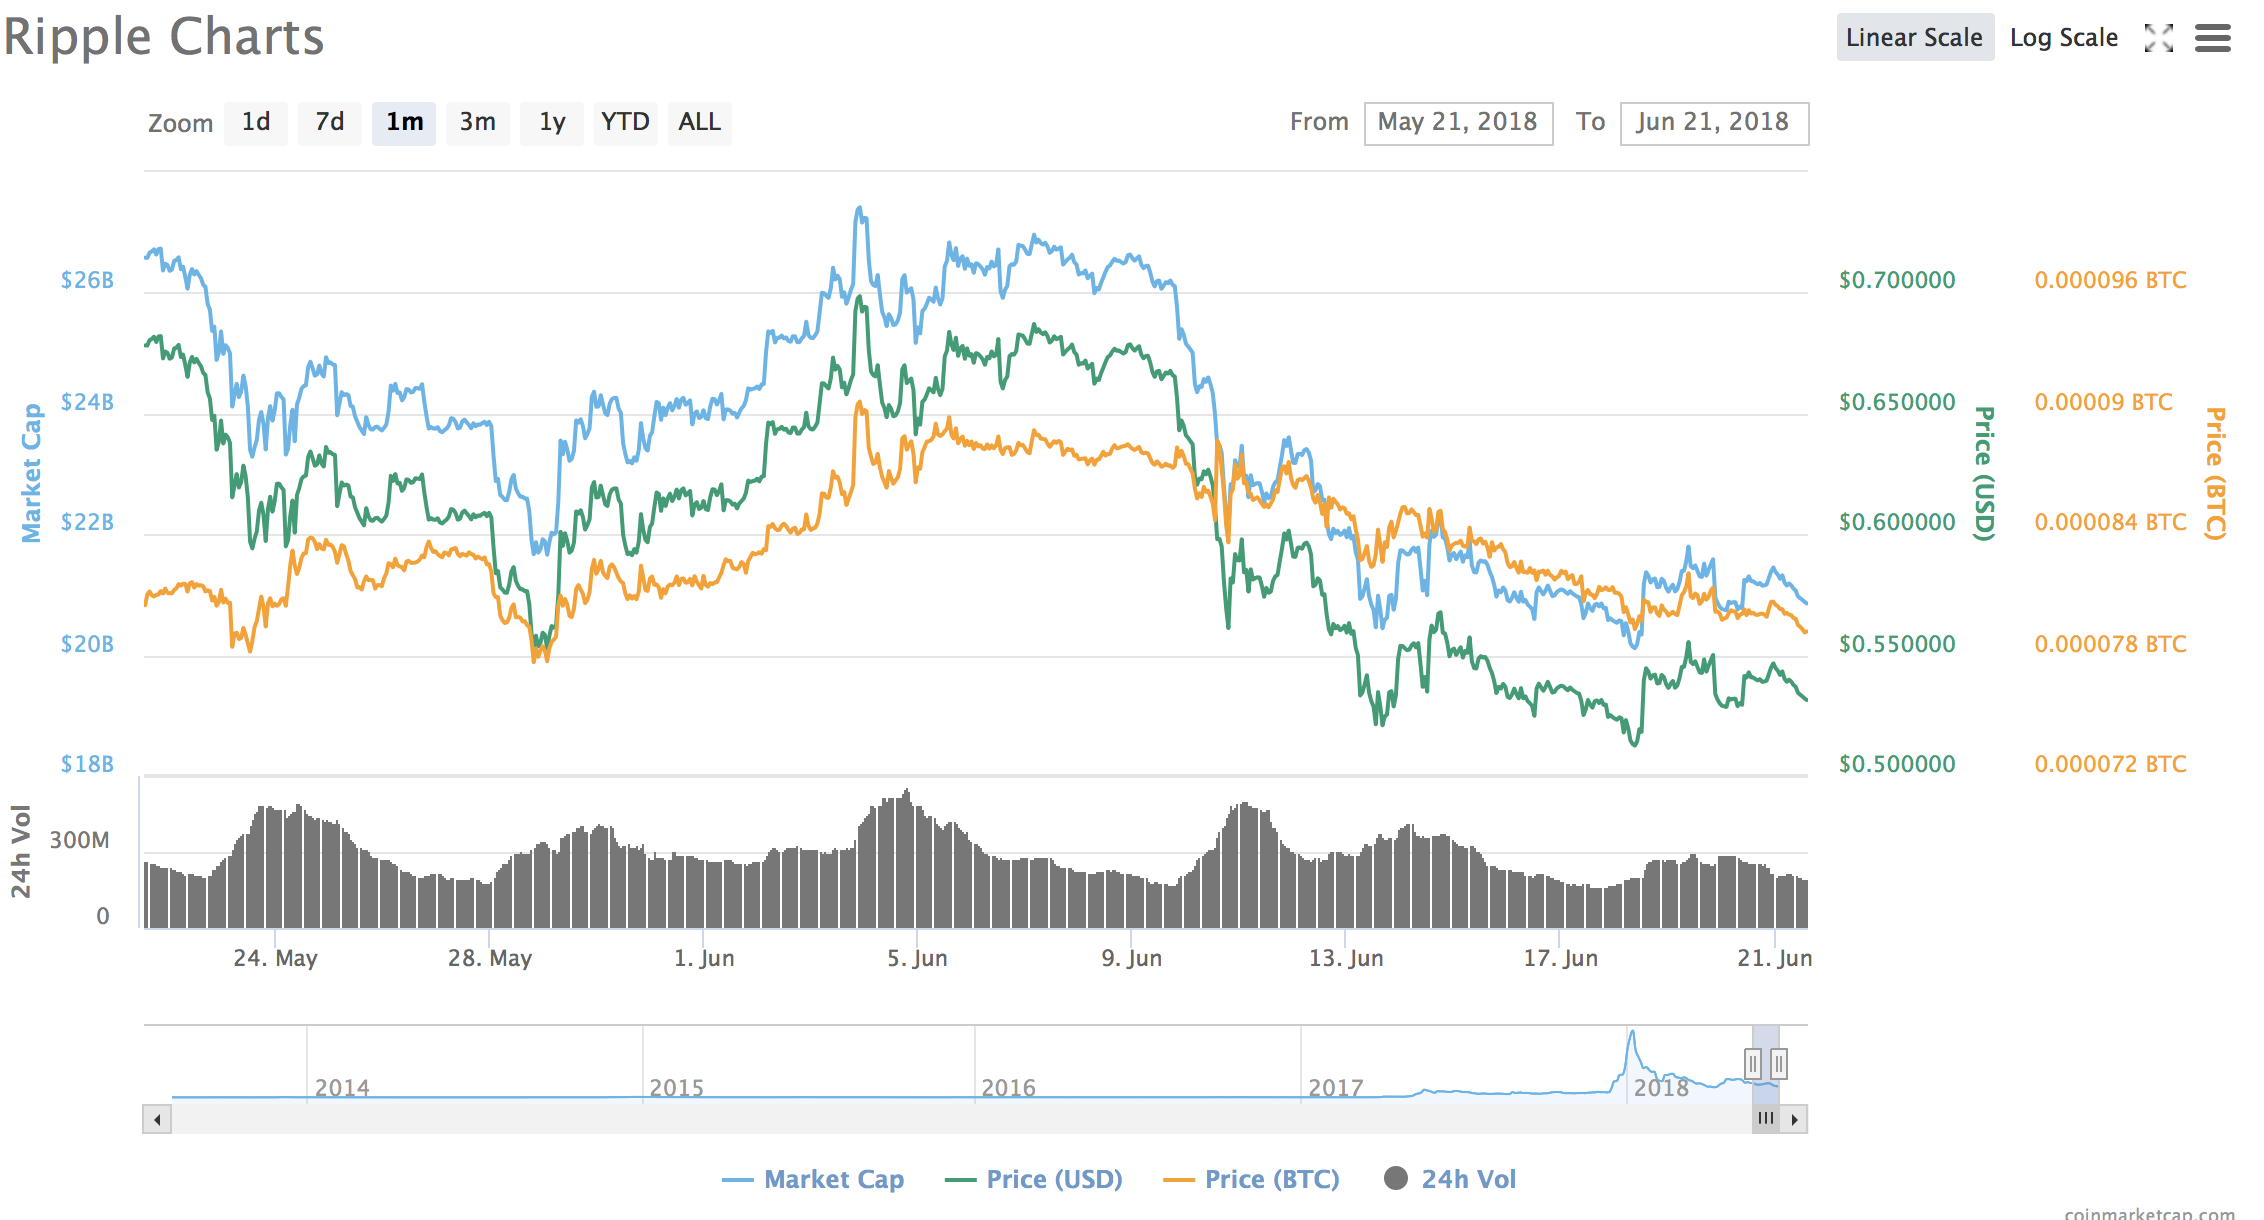Click the vertical Market Cap axis title
The height and width of the screenshot is (1220, 2264).
32,473
